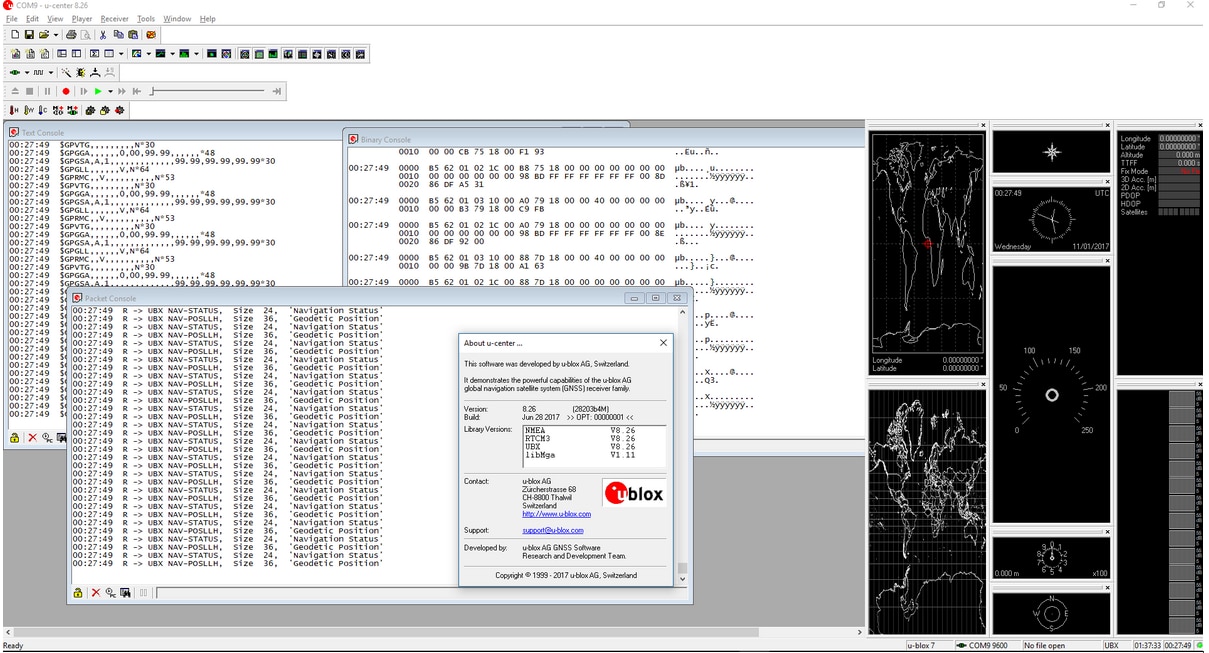Click the Table view toolbar icon
1209x653 pixels.
point(109,54)
